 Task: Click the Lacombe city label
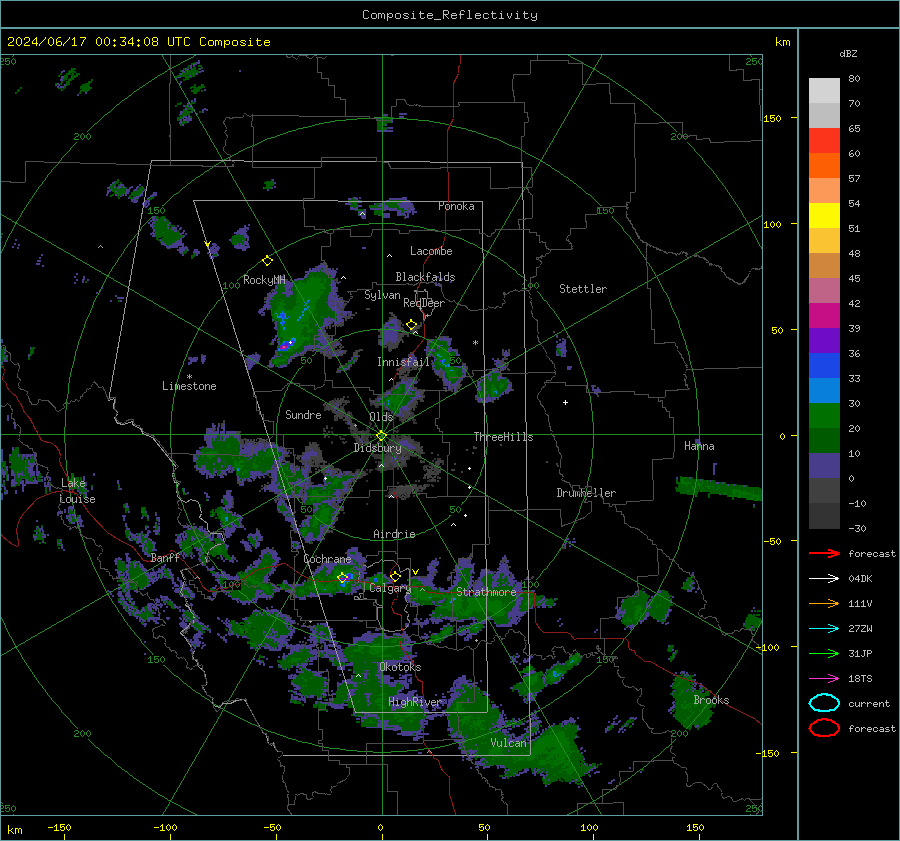(431, 251)
